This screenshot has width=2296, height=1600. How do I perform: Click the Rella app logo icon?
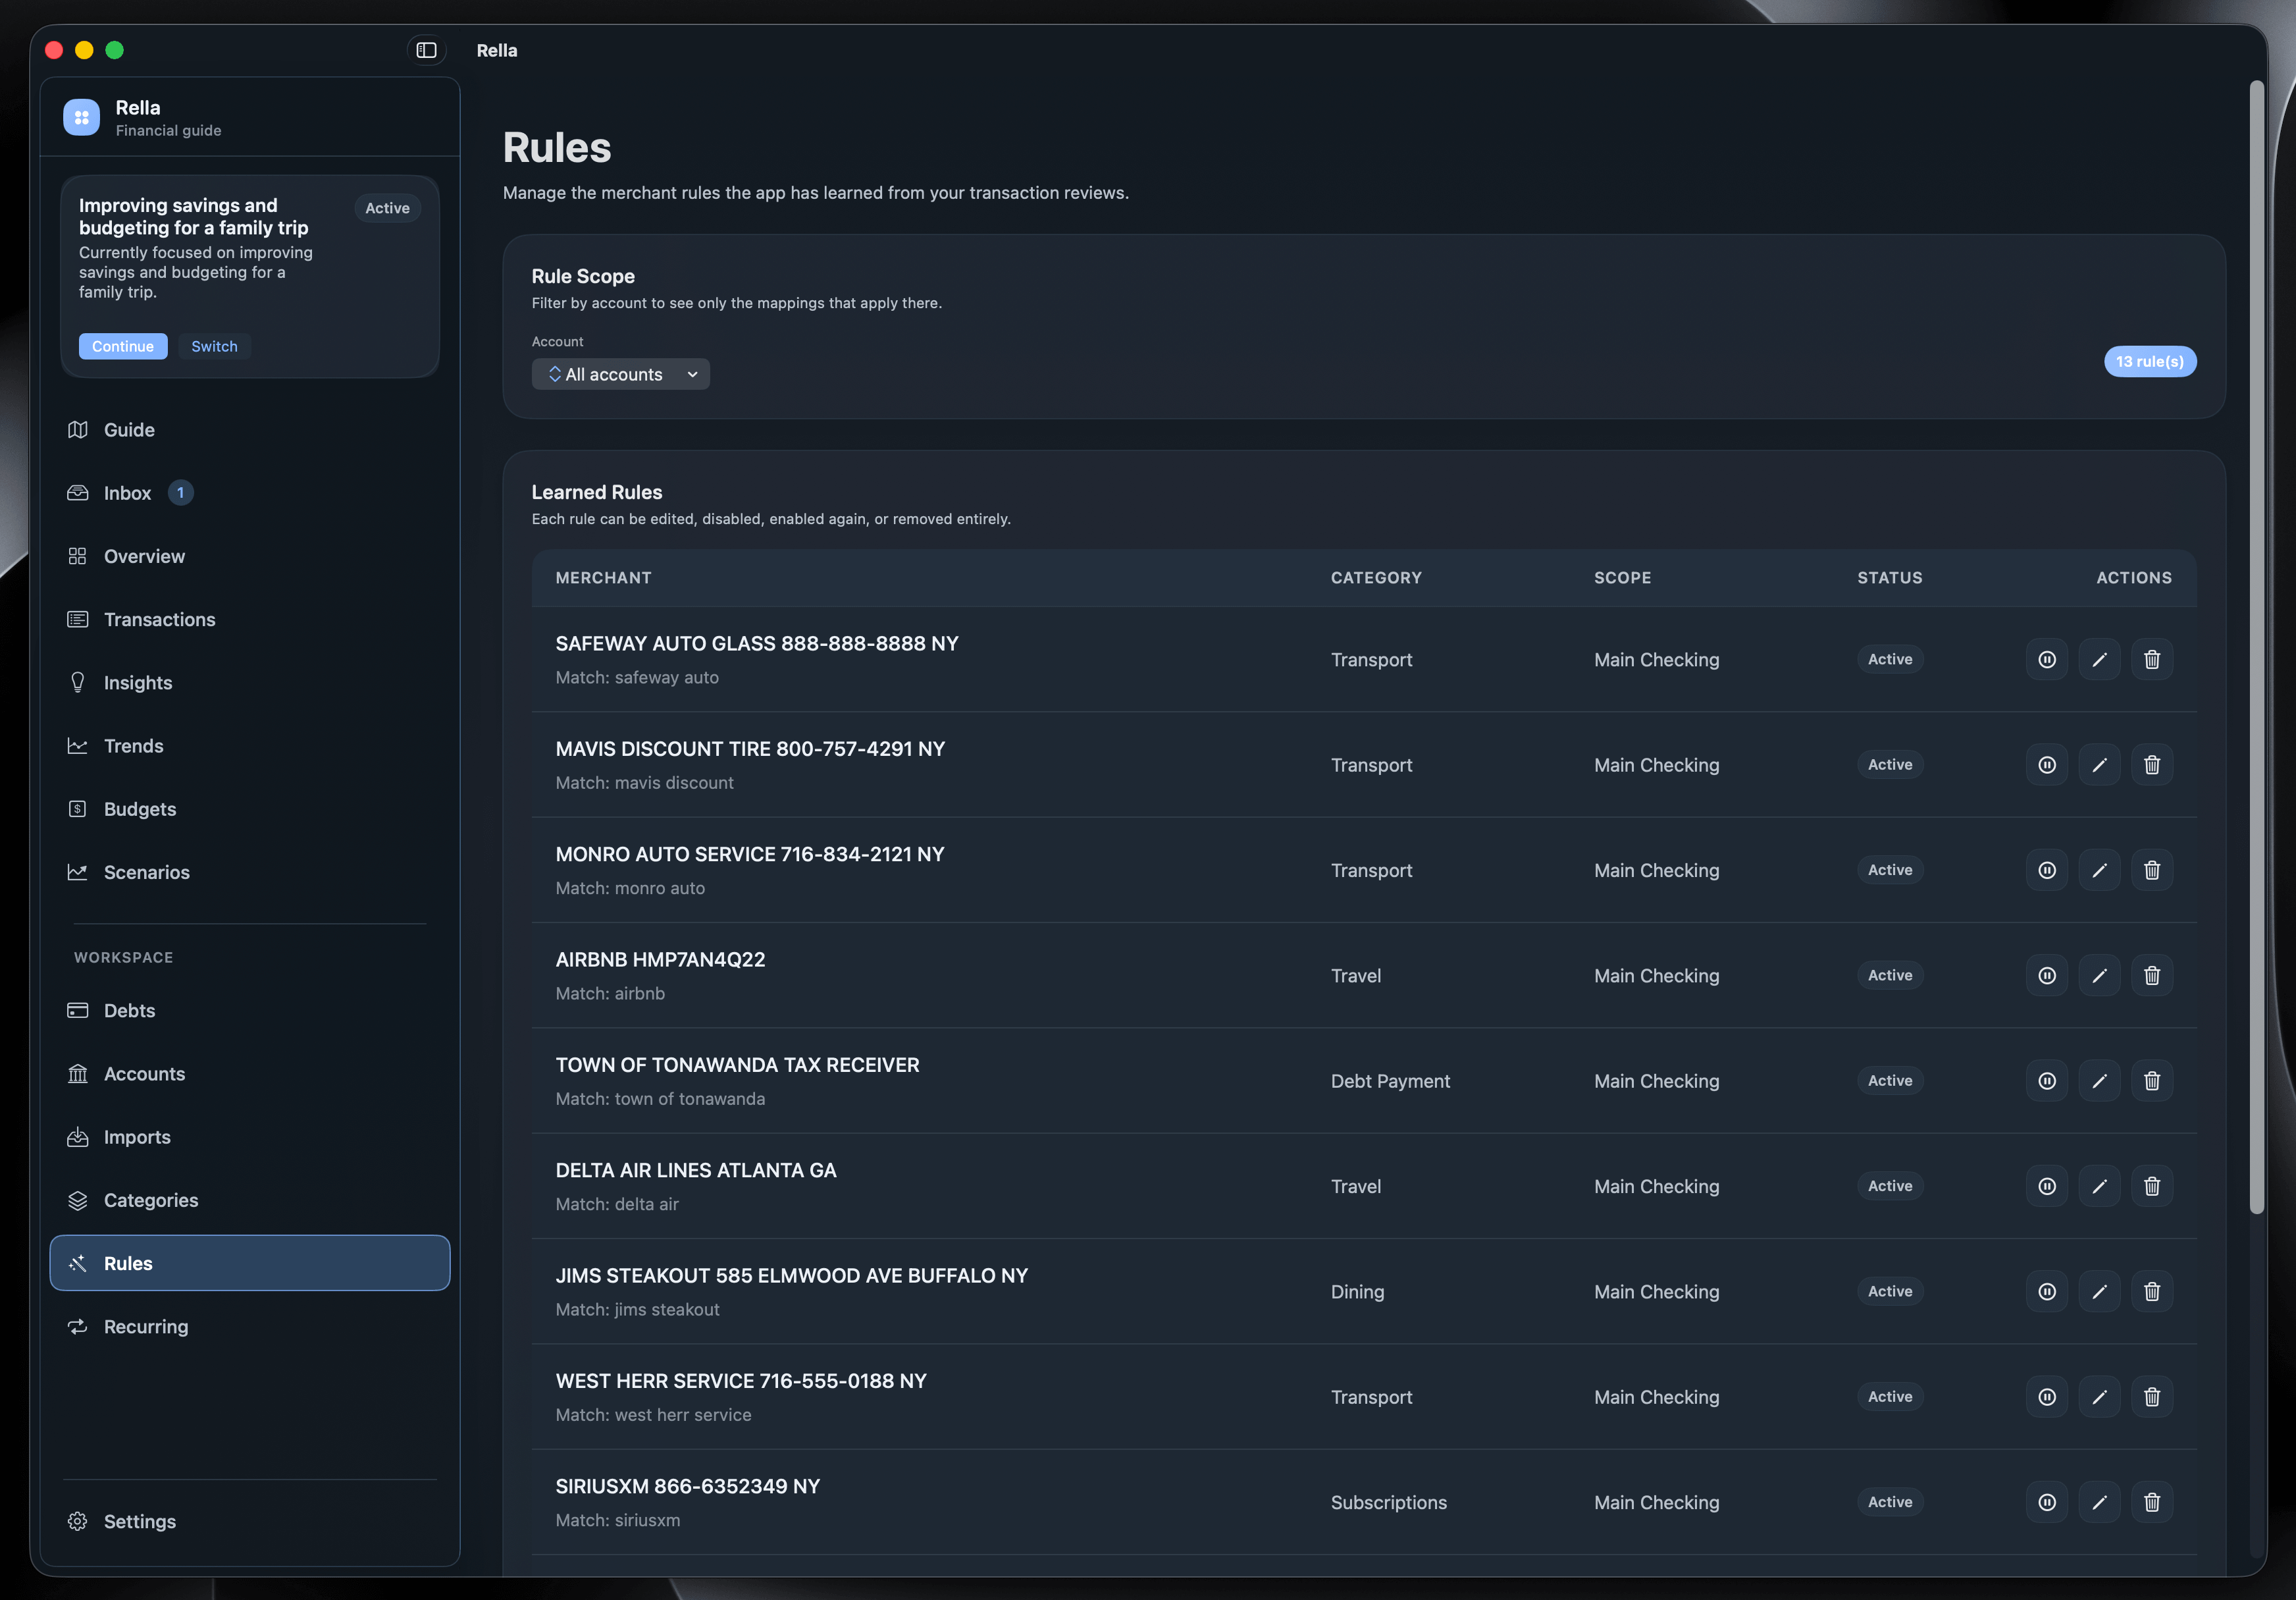point(82,117)
